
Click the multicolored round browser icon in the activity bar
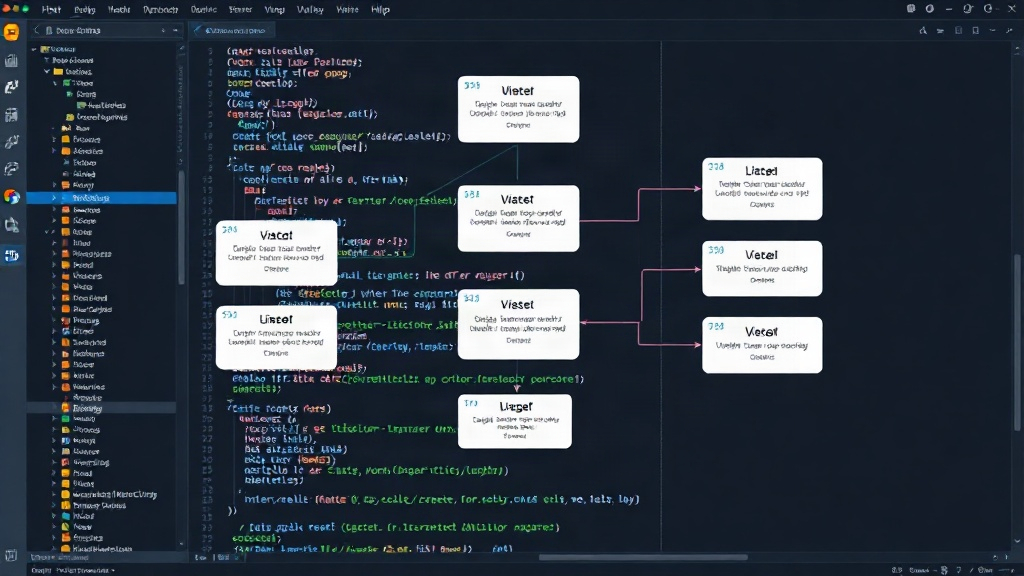(12, 197)
